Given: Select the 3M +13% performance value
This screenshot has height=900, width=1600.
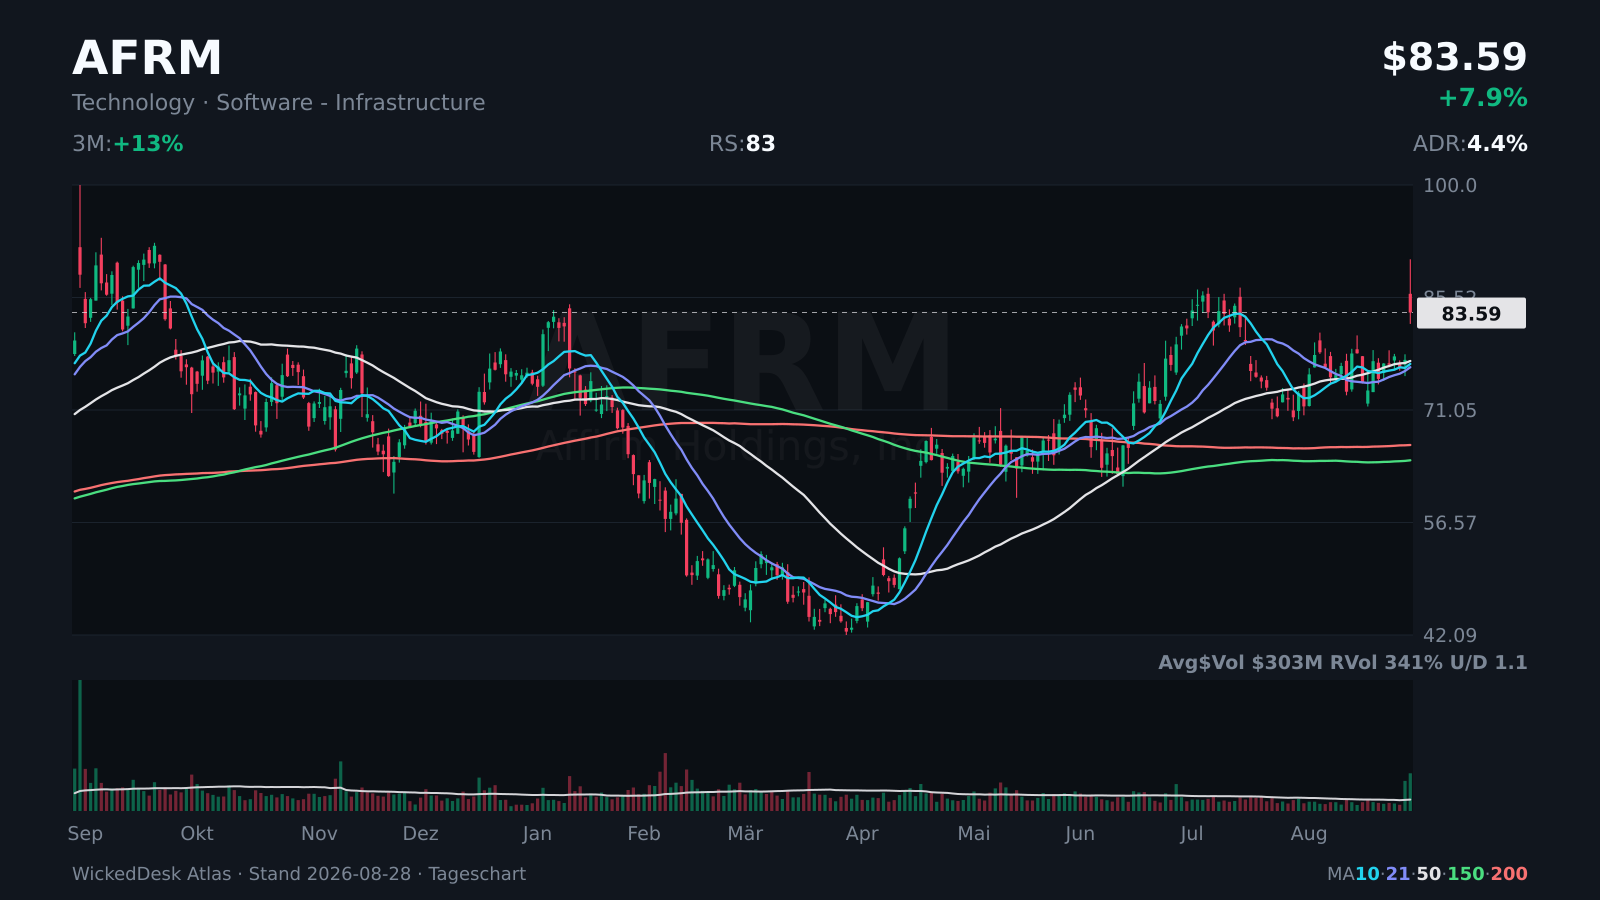Looking at the screenshot, I should tap(128, 144).
